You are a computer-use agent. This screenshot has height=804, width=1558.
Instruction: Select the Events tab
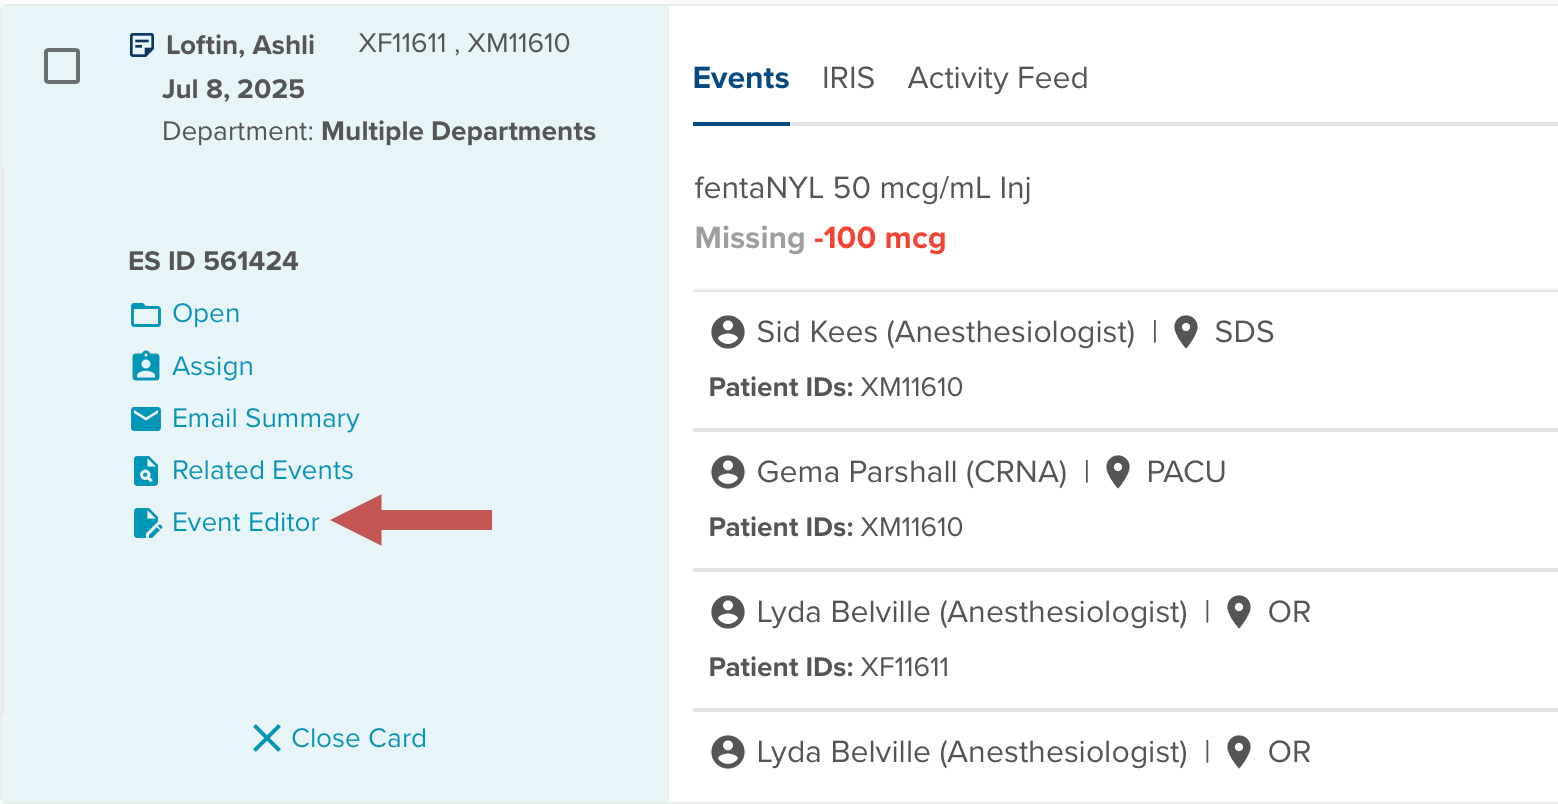pyautogui.click(x=741, y=78)
